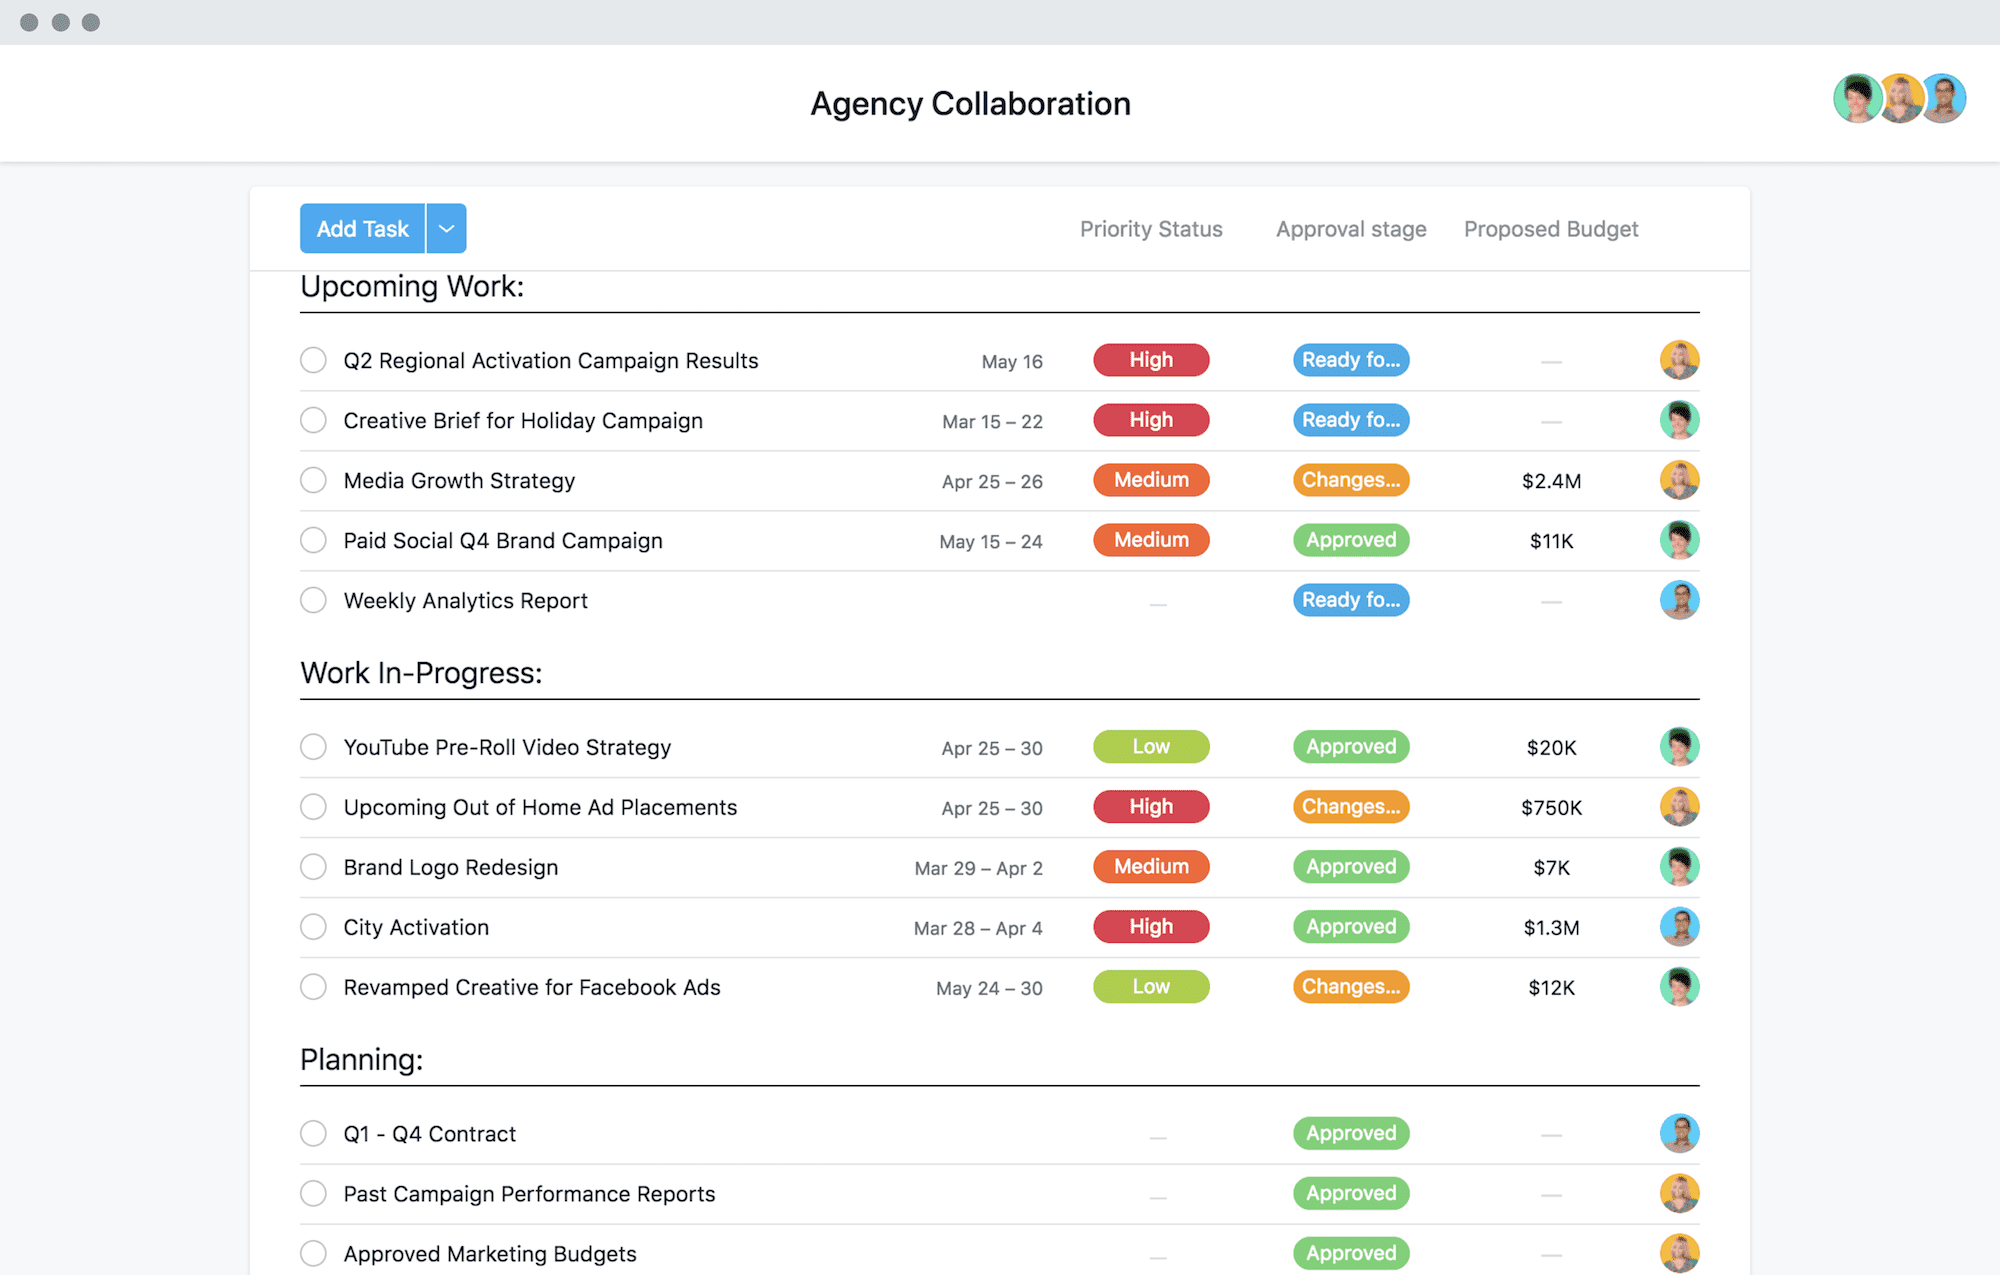Click the Changes status badge on Media Growth Strategy

tap(1347, 479)
